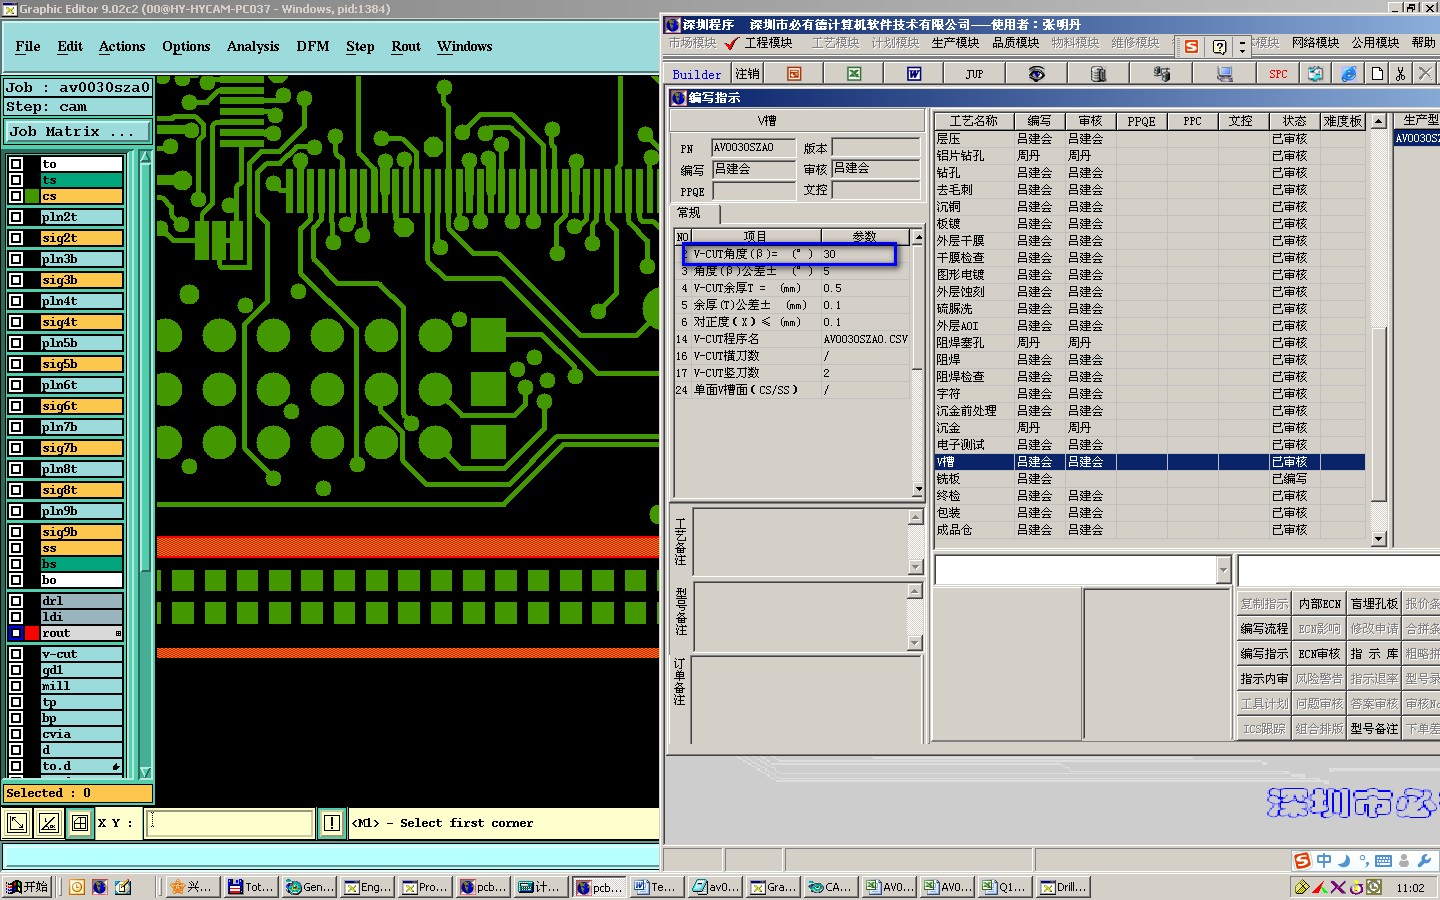Click the scissors cut icon in toolbar
This screenshot has width=1440, height=900.
point(1400,74)
